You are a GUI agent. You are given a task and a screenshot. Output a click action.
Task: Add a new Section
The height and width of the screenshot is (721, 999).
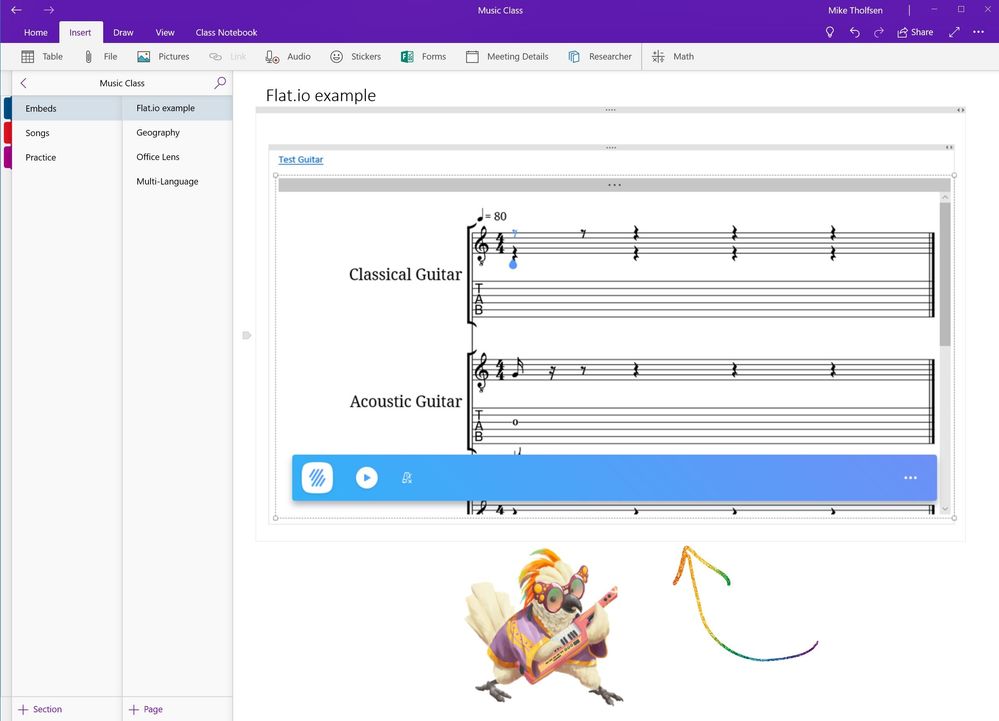click(x=40, y=709)
